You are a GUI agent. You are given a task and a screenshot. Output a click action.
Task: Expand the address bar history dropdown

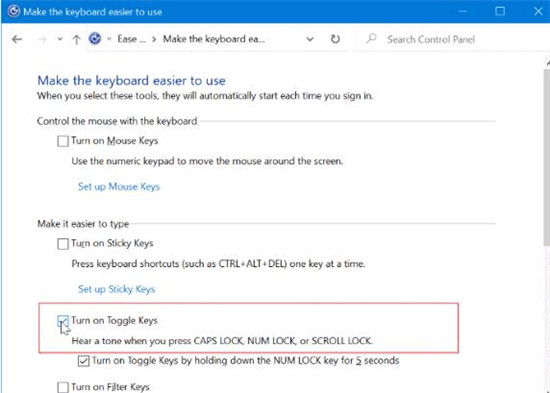310,39
